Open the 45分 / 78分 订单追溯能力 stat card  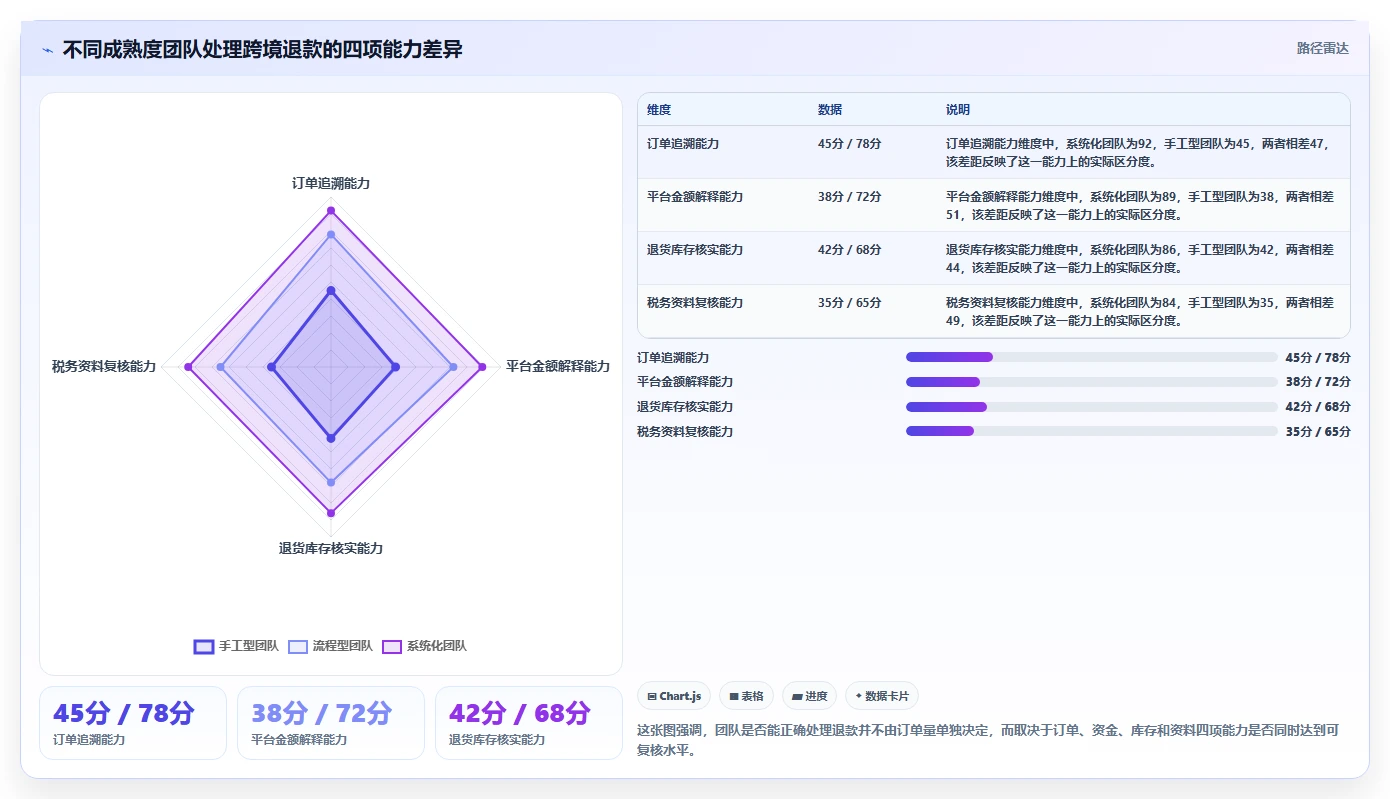[133, 723]
